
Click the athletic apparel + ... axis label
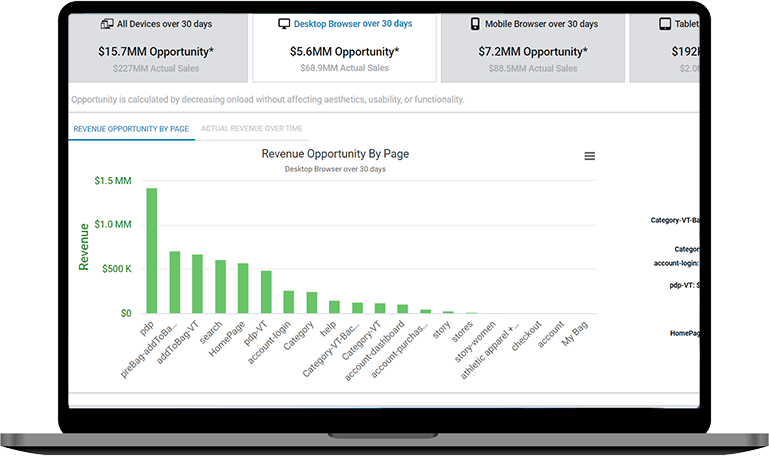489,351
